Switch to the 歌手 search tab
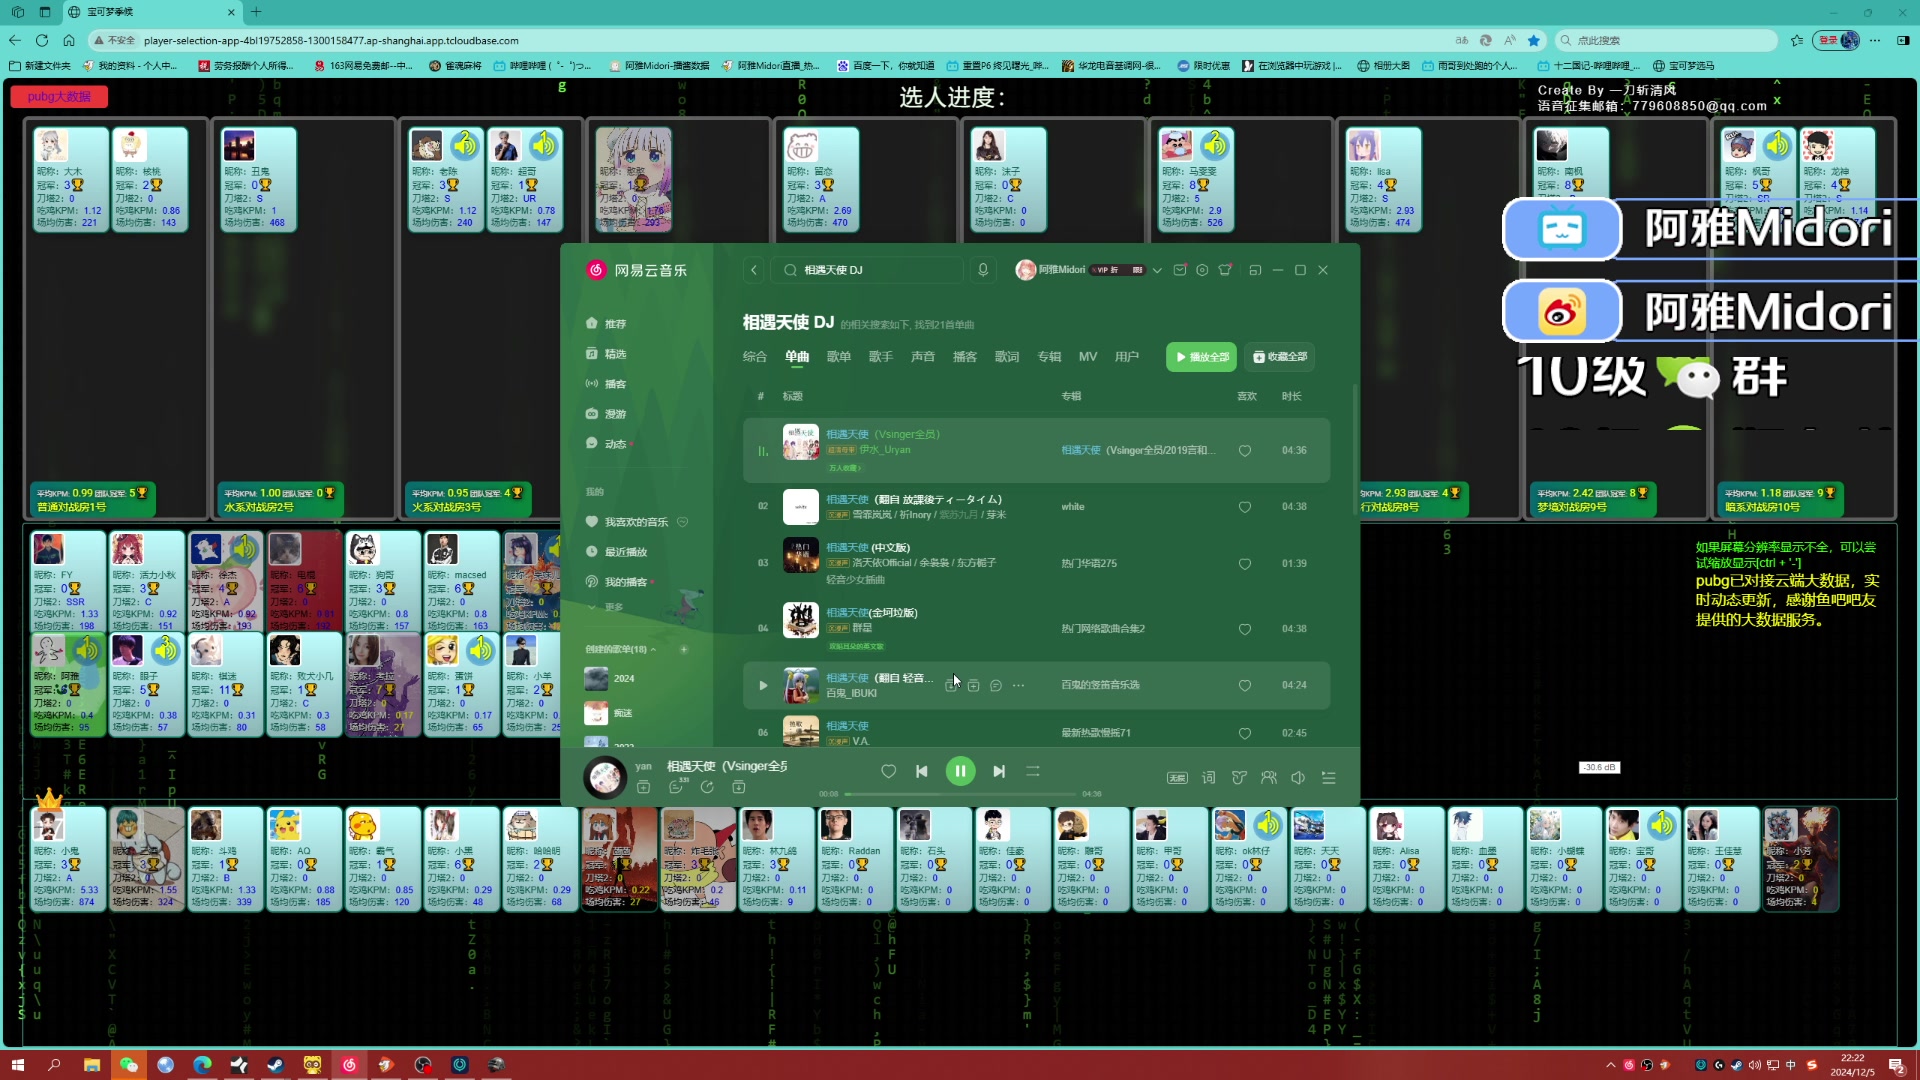This screenshot has width=1920, height=1080. (881, 357)
